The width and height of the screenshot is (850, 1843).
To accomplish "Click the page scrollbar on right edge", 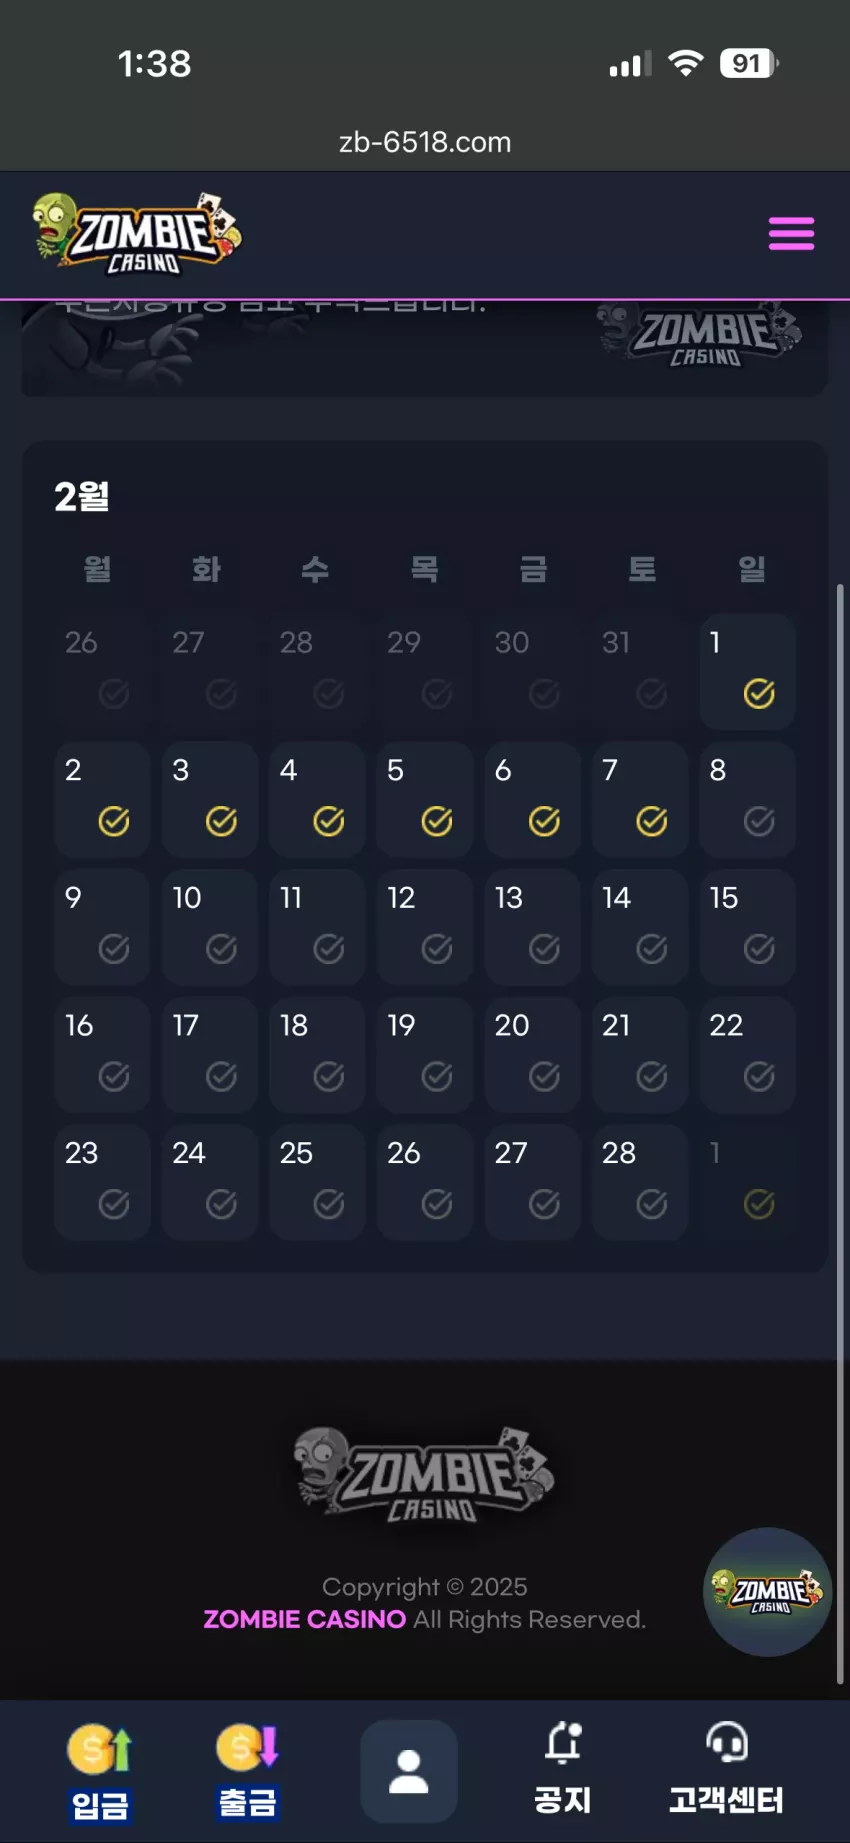I will point(842,1135).
